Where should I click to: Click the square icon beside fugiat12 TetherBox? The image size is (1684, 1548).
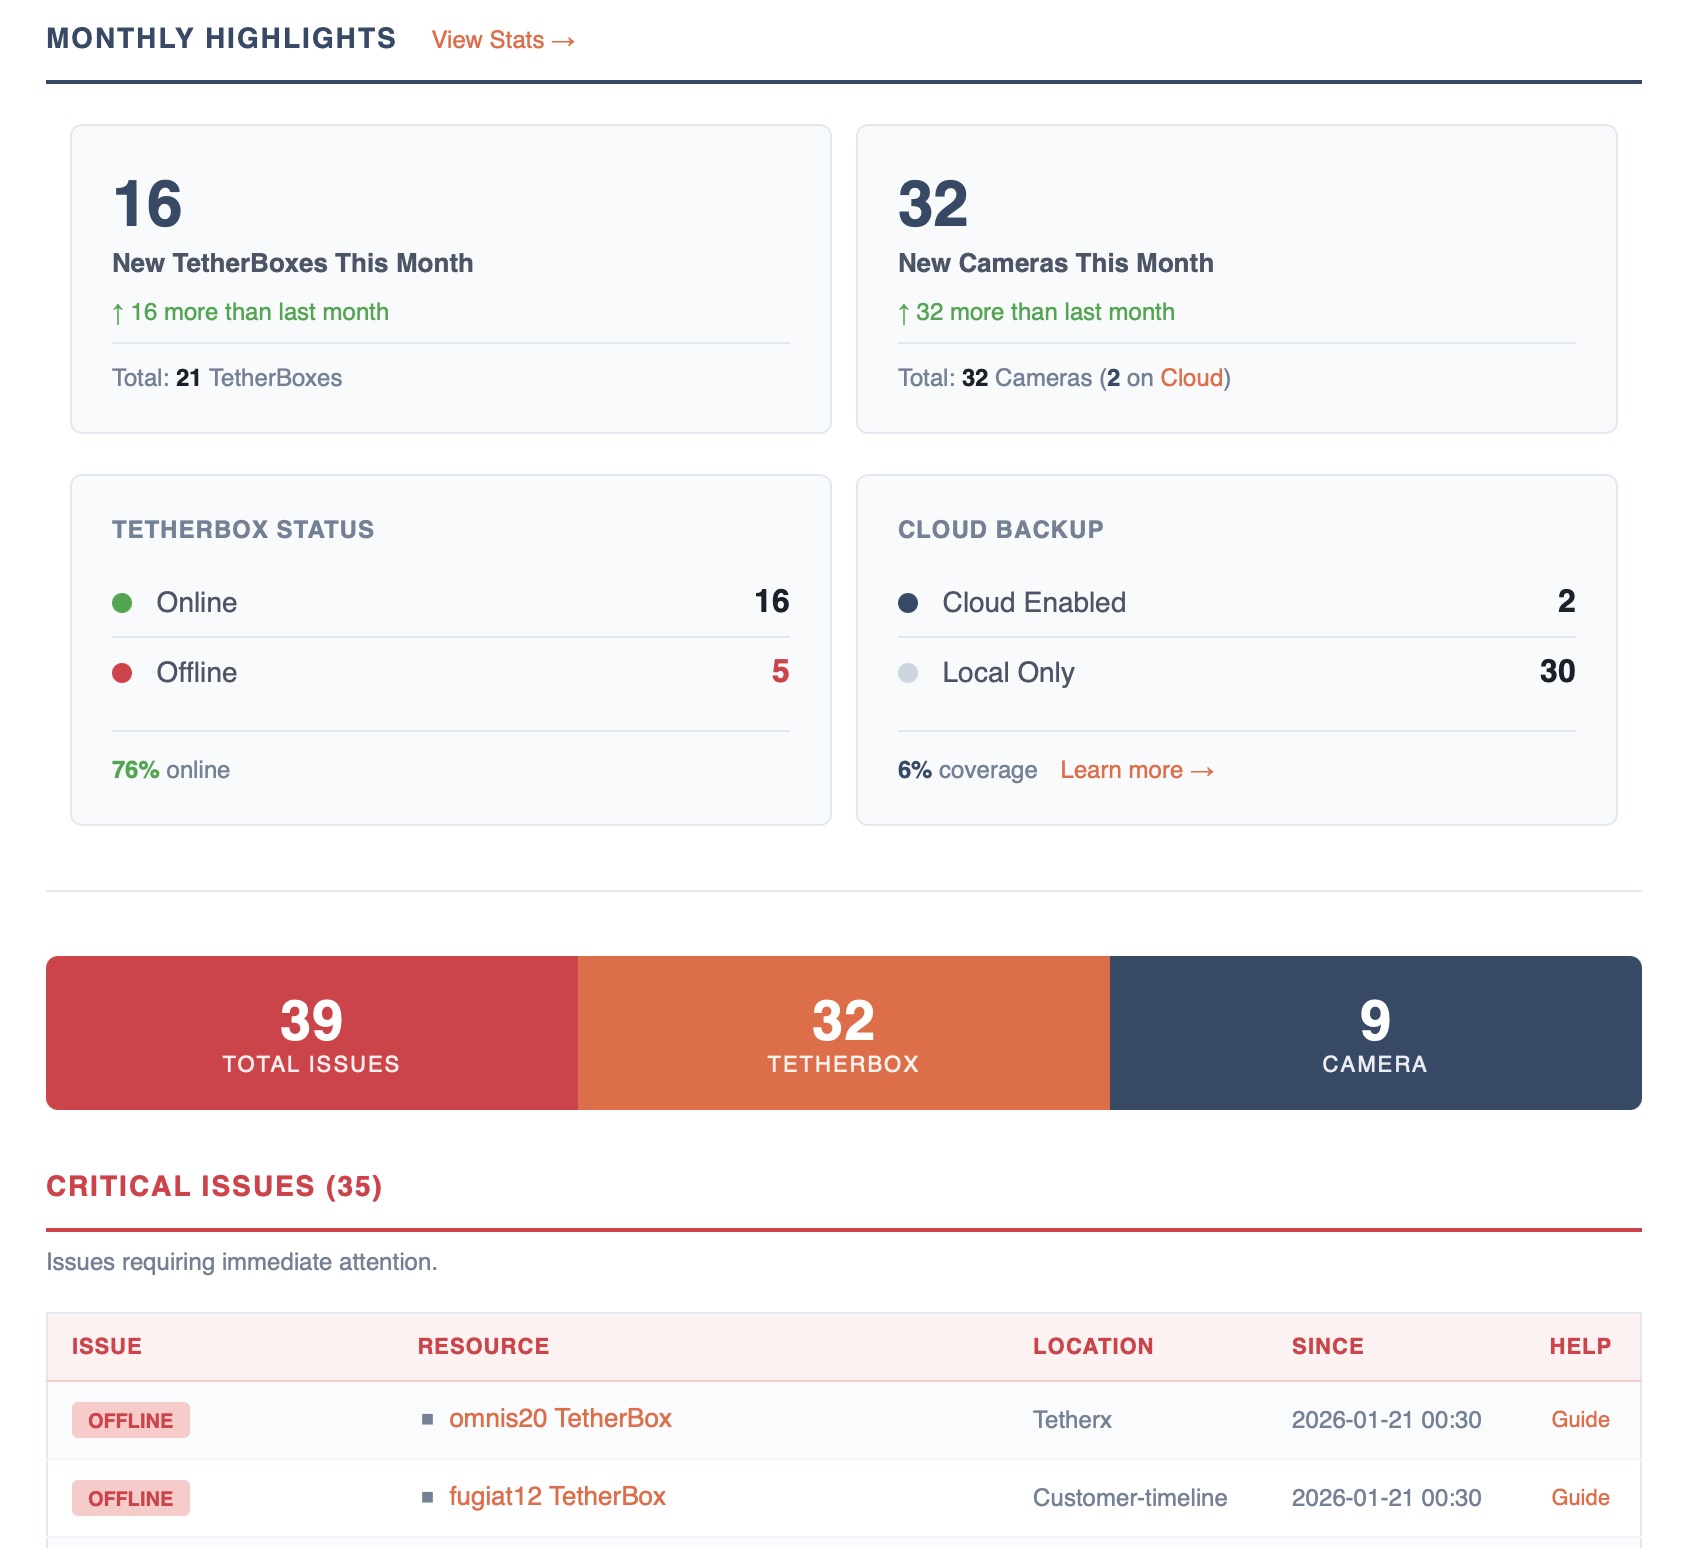[x=427, y=1495]
